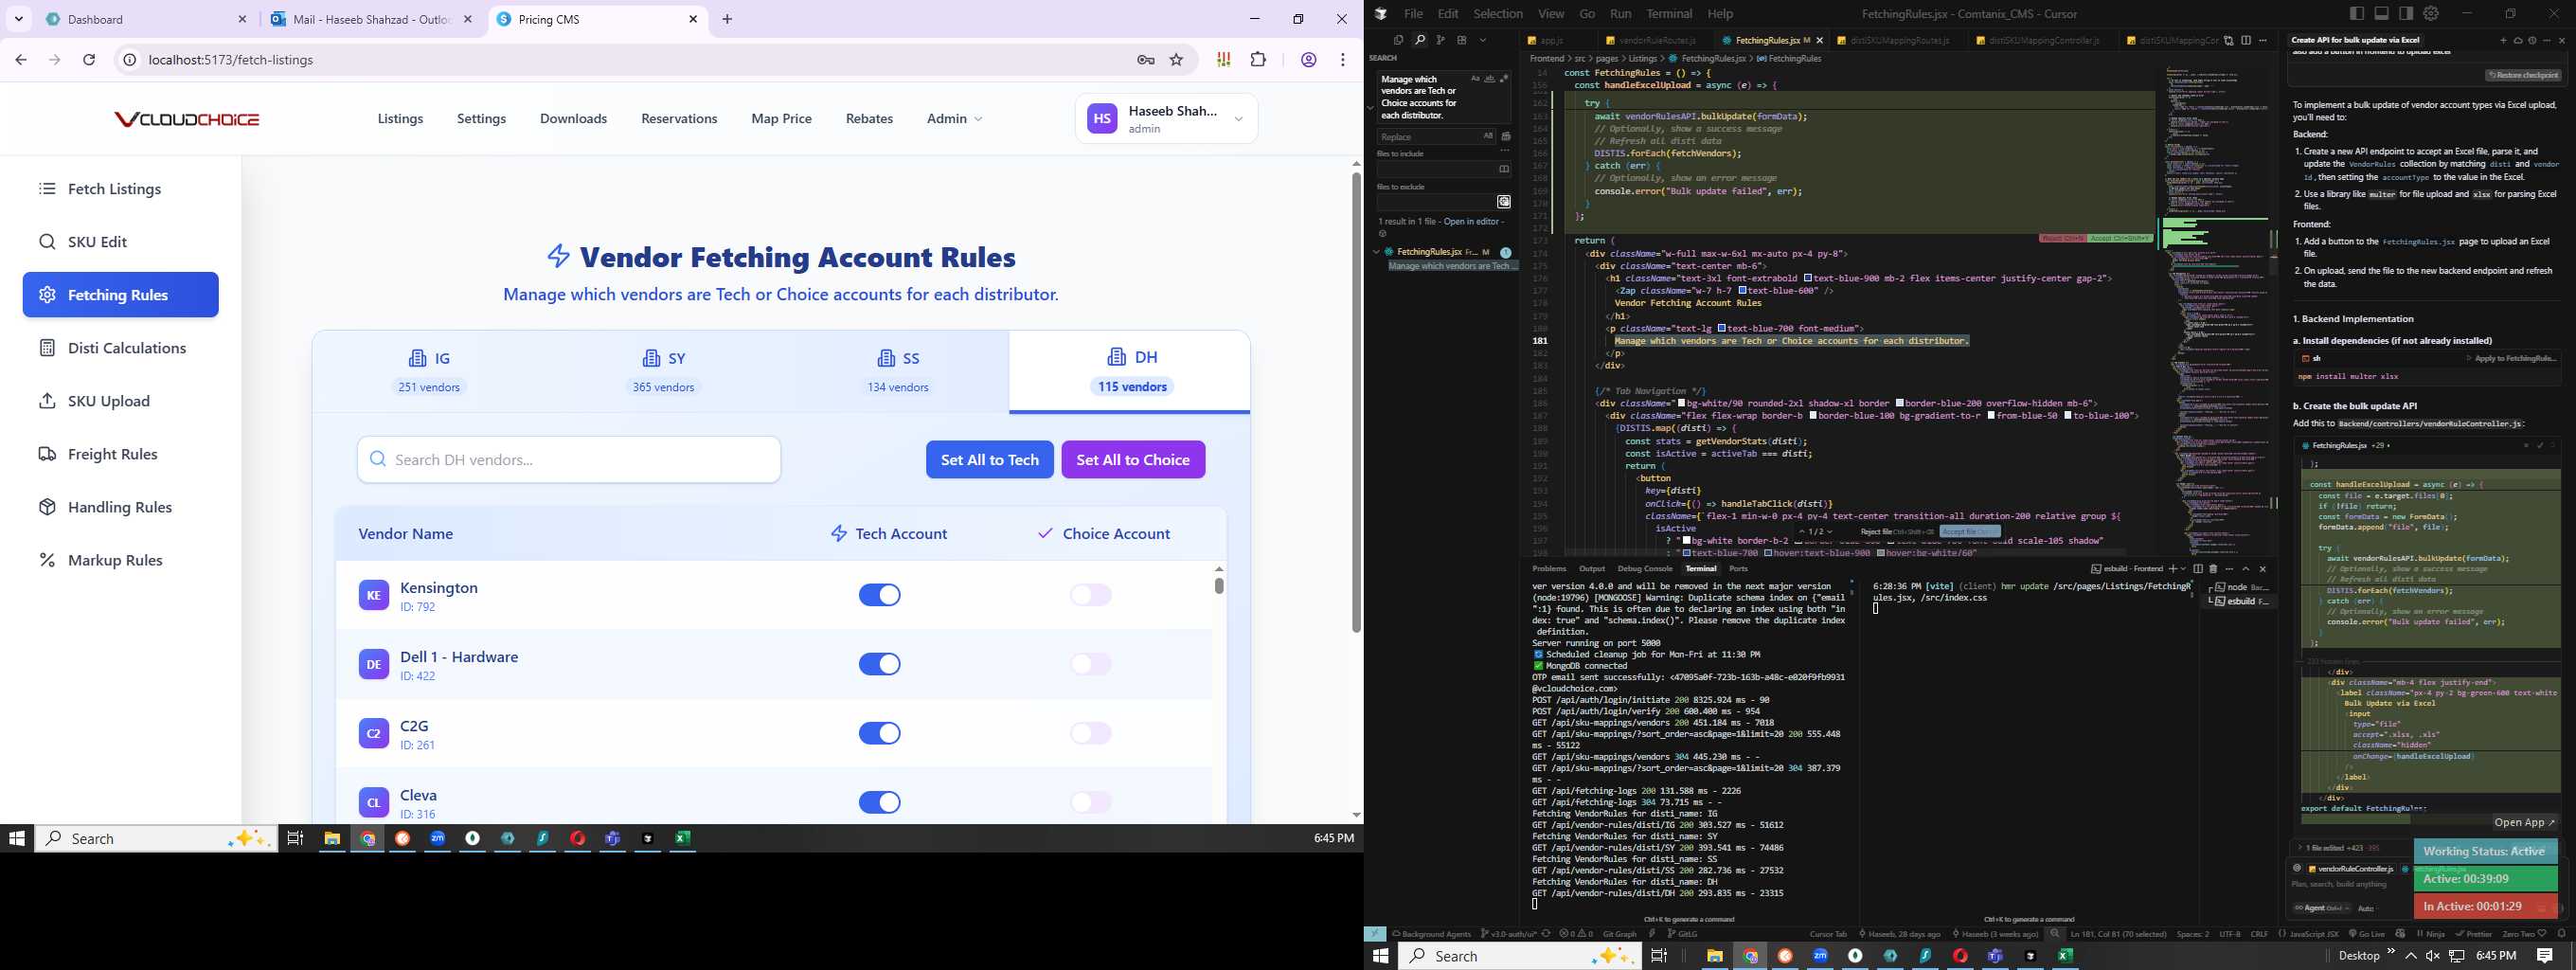This screenshot has height=970, width=2576.
Task: Click the vendor list scrollbar thumb
Action: click(1219, 585)
